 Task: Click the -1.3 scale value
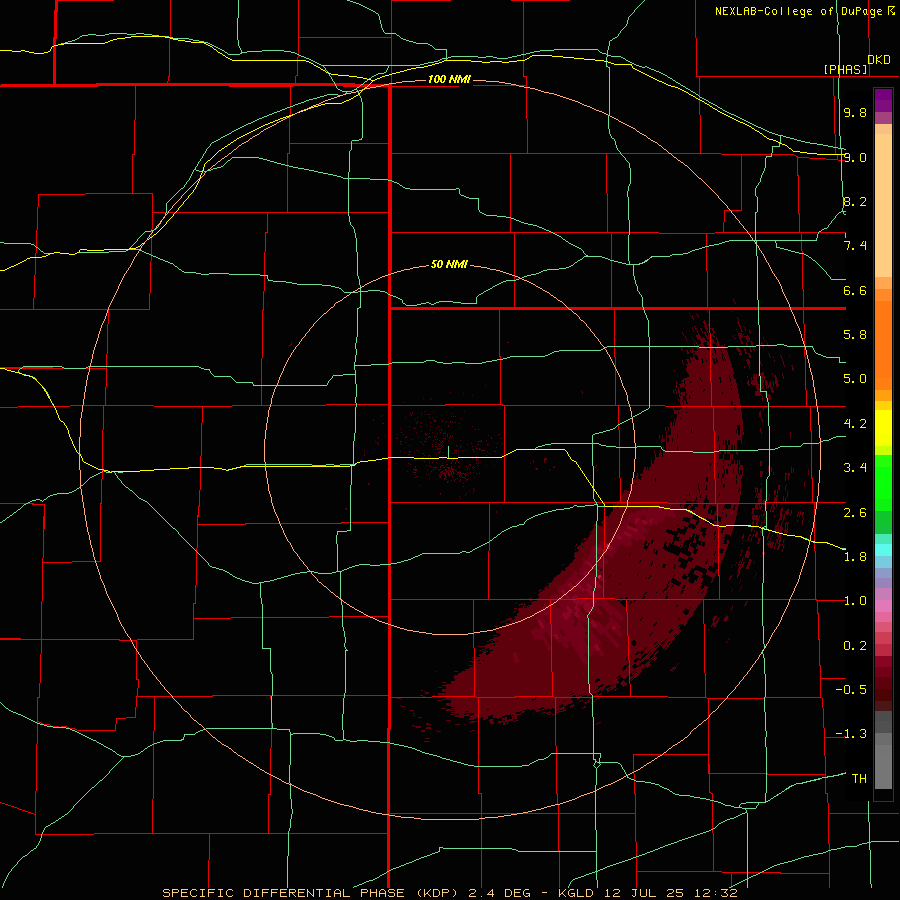click(x=851, y=734)
